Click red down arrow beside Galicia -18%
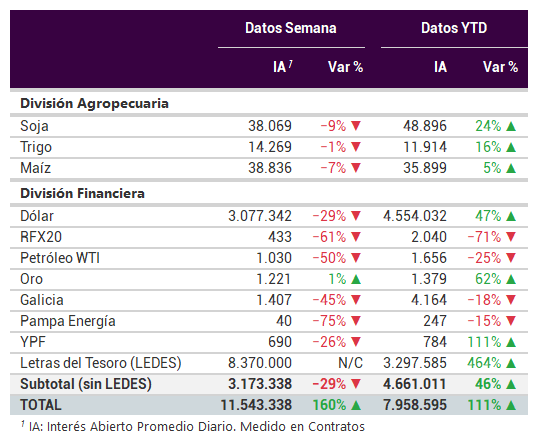 [x=511, y=300]
